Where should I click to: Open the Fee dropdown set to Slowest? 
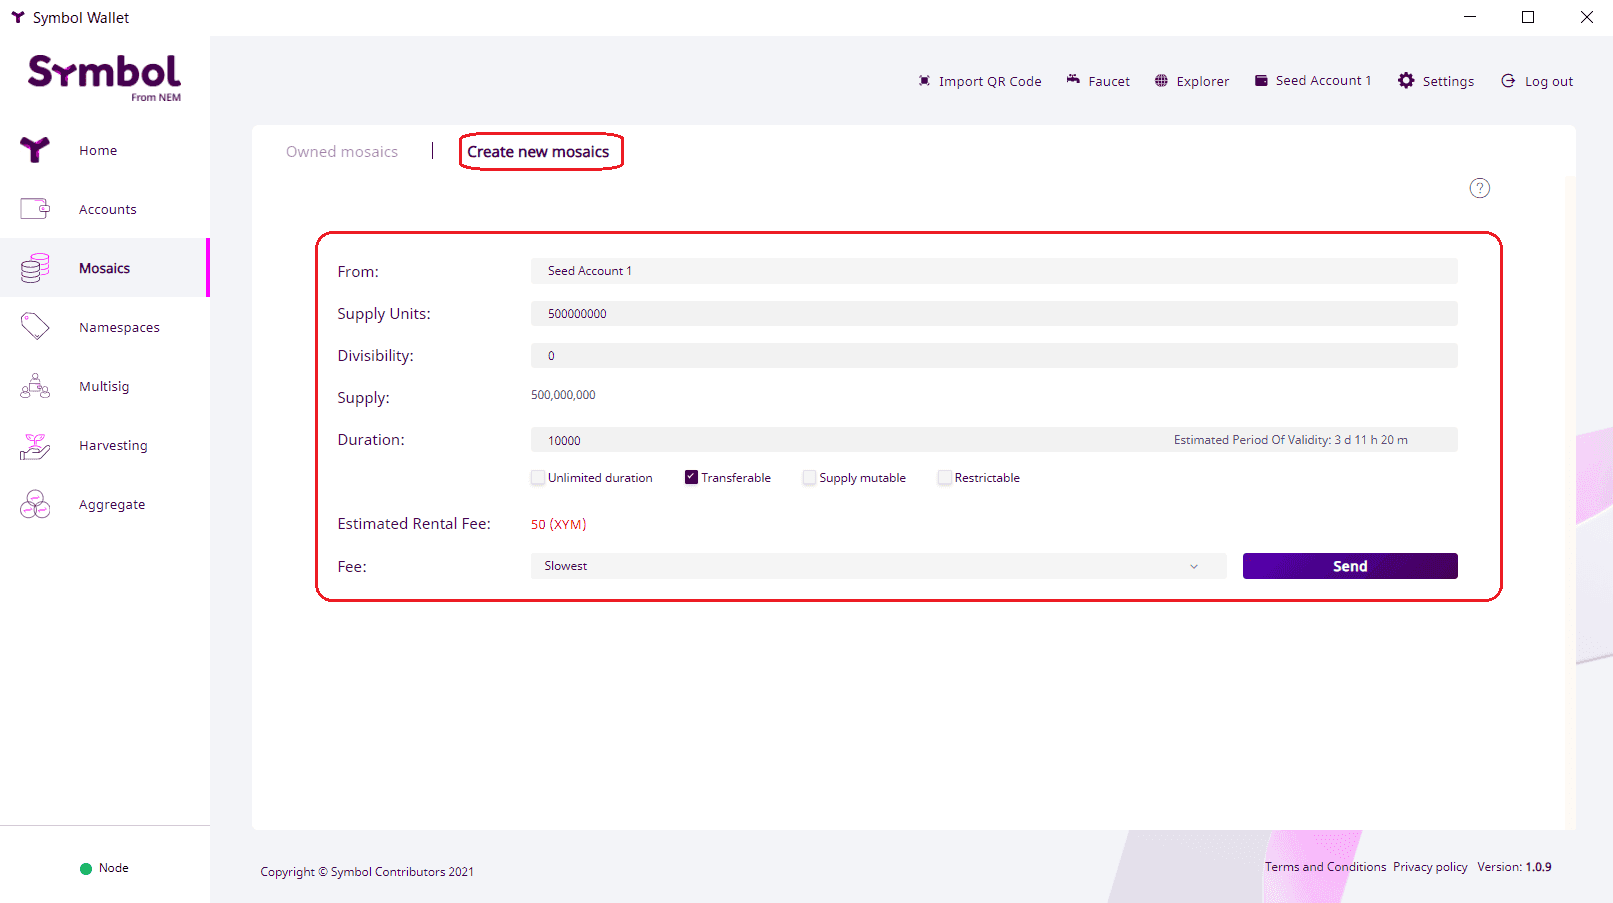(878, 566)
